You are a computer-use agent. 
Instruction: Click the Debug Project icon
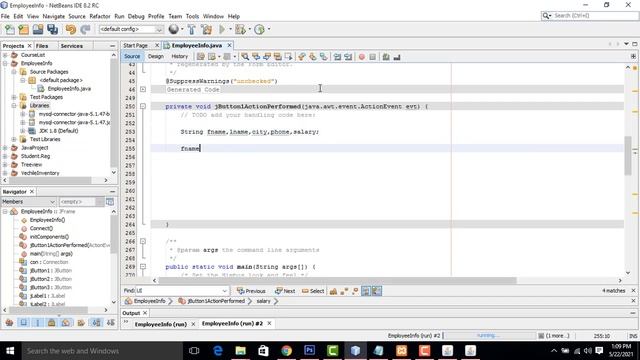click(240, 29)
